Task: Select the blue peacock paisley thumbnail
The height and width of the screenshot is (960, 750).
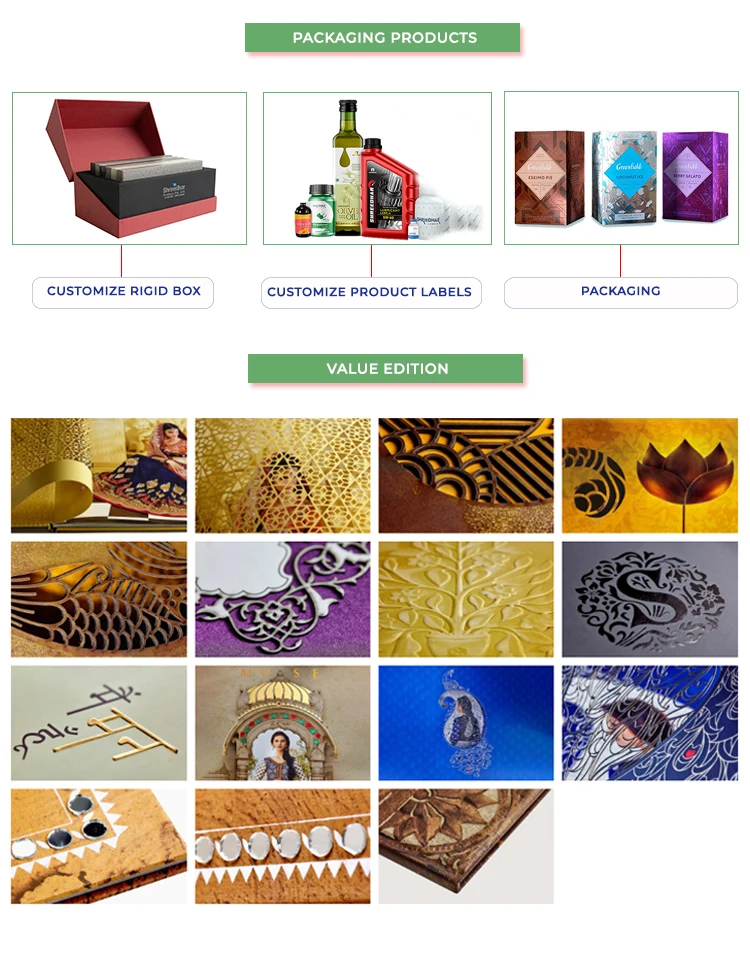Action: [466, 723]
